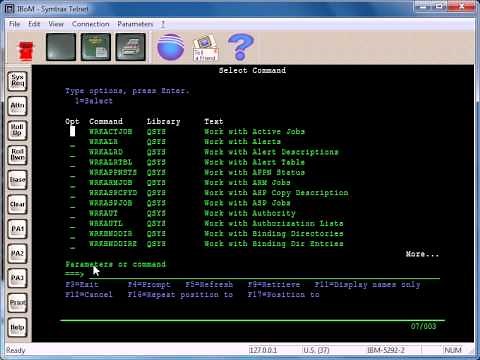Click the IBM-5292-2 status bar entry
Screen dimensions: 480x360
coord(386,350)
